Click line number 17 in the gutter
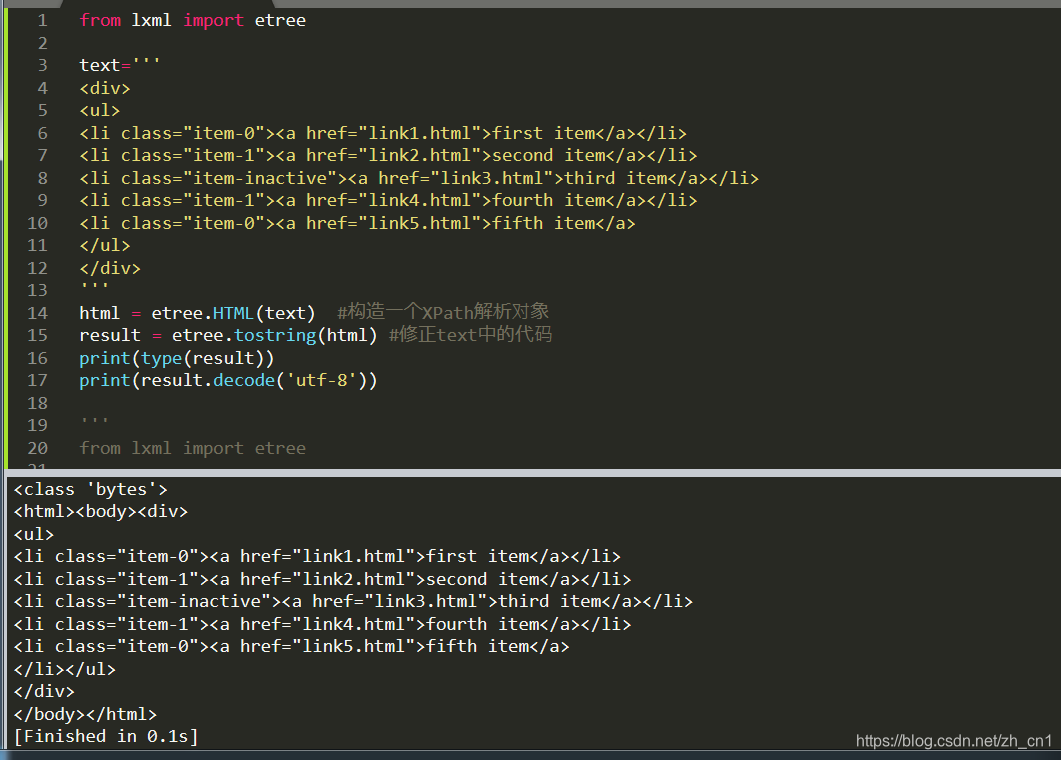Image resolution: width=1061 pixels, height=760 pixels. tap(38, 380)
